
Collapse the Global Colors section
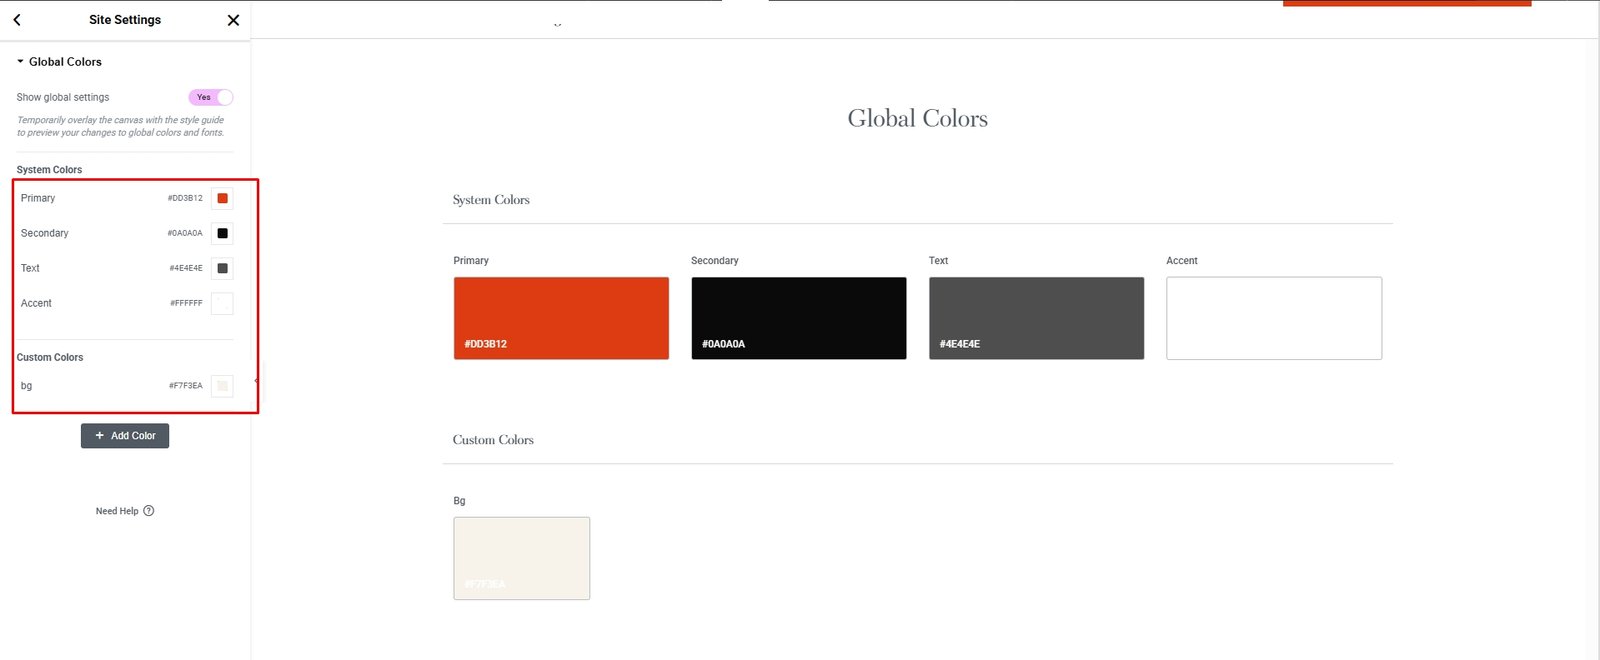pyautogui.click(x=59, y=62)
